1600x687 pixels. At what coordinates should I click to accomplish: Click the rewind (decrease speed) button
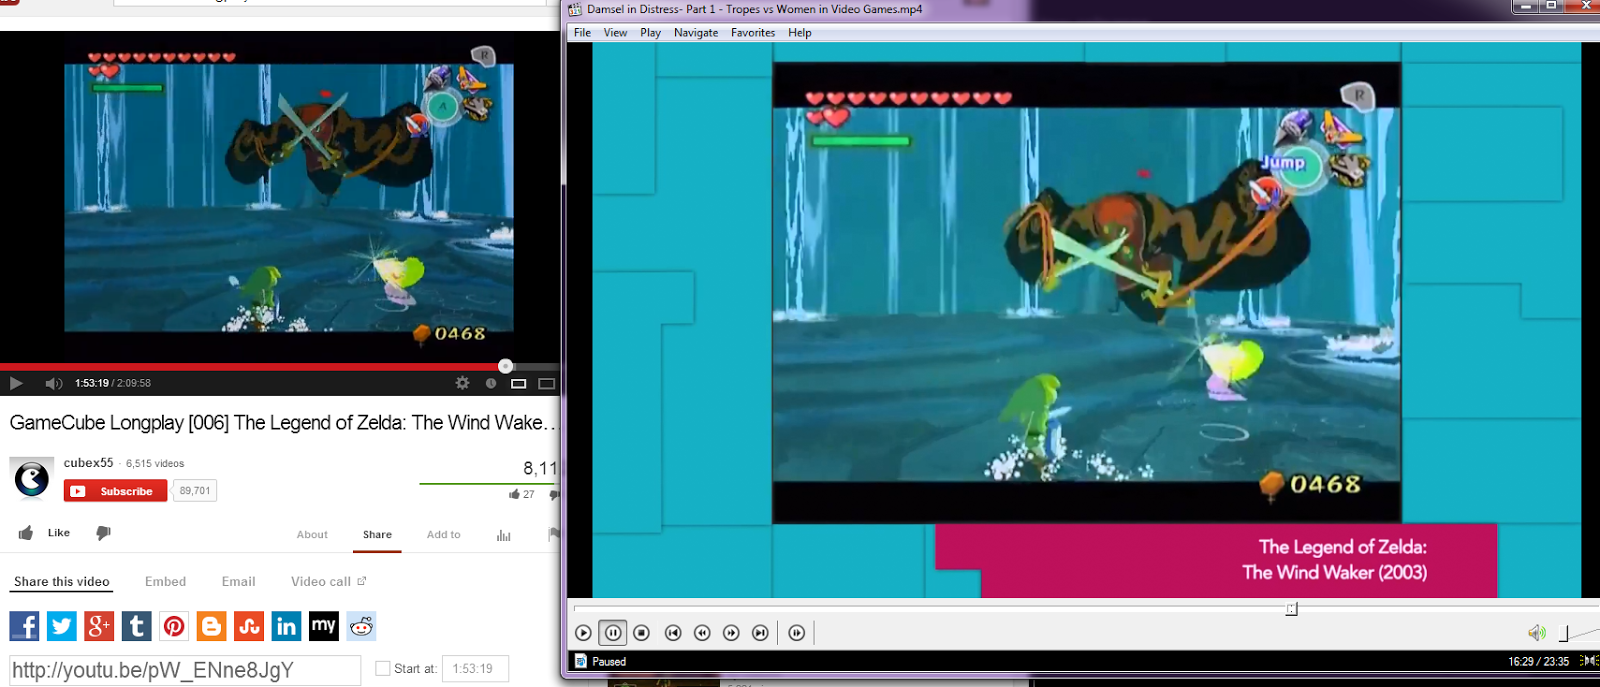click(702, 632)
